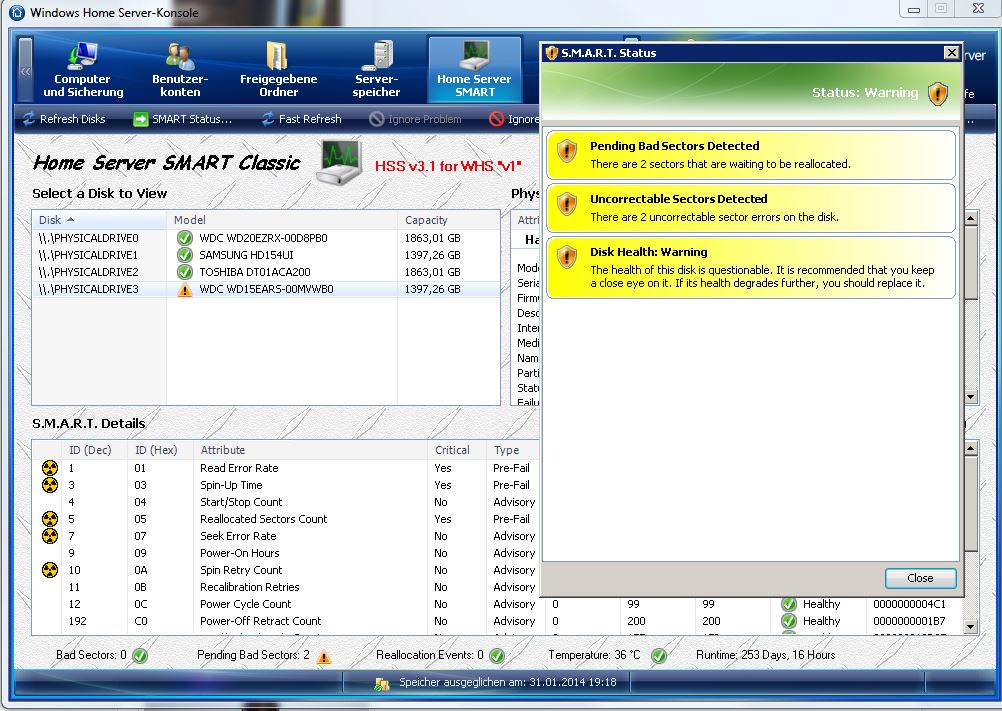Sort the disk list by Model column

282,220
